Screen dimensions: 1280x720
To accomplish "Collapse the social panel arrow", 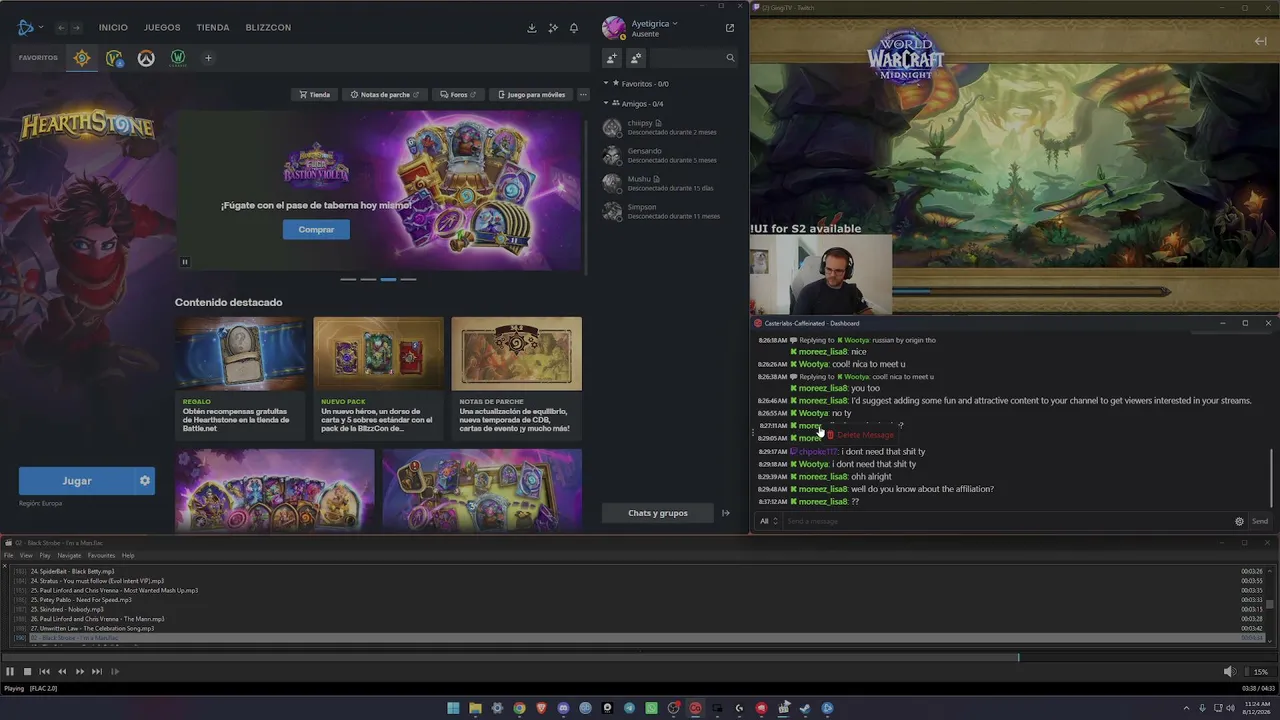I will tap(726, 513).
